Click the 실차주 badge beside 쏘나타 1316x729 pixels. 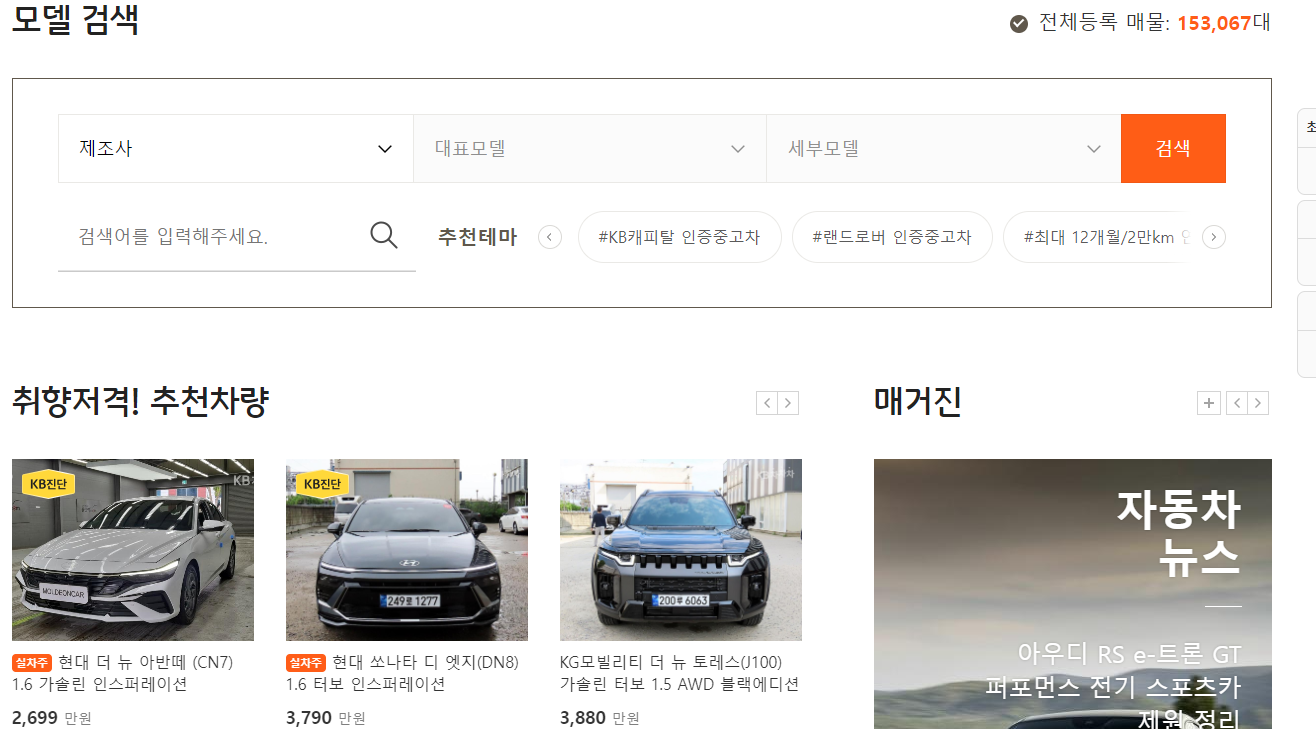point(306,663)
